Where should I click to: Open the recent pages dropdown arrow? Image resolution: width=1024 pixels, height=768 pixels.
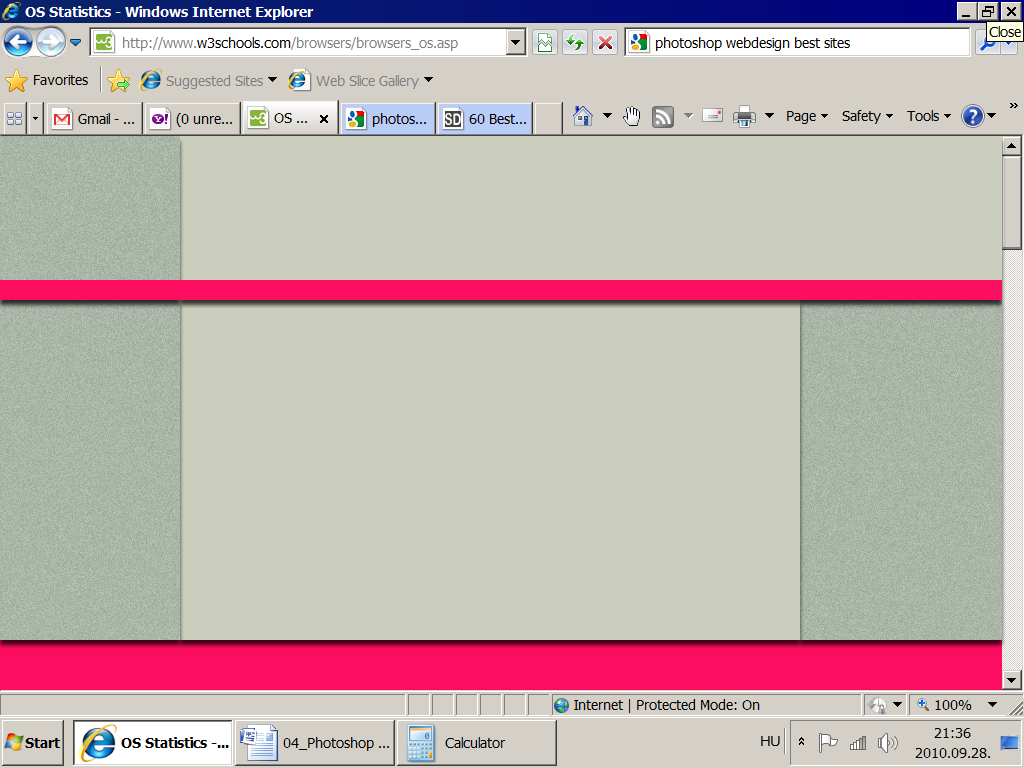(76, 43)
